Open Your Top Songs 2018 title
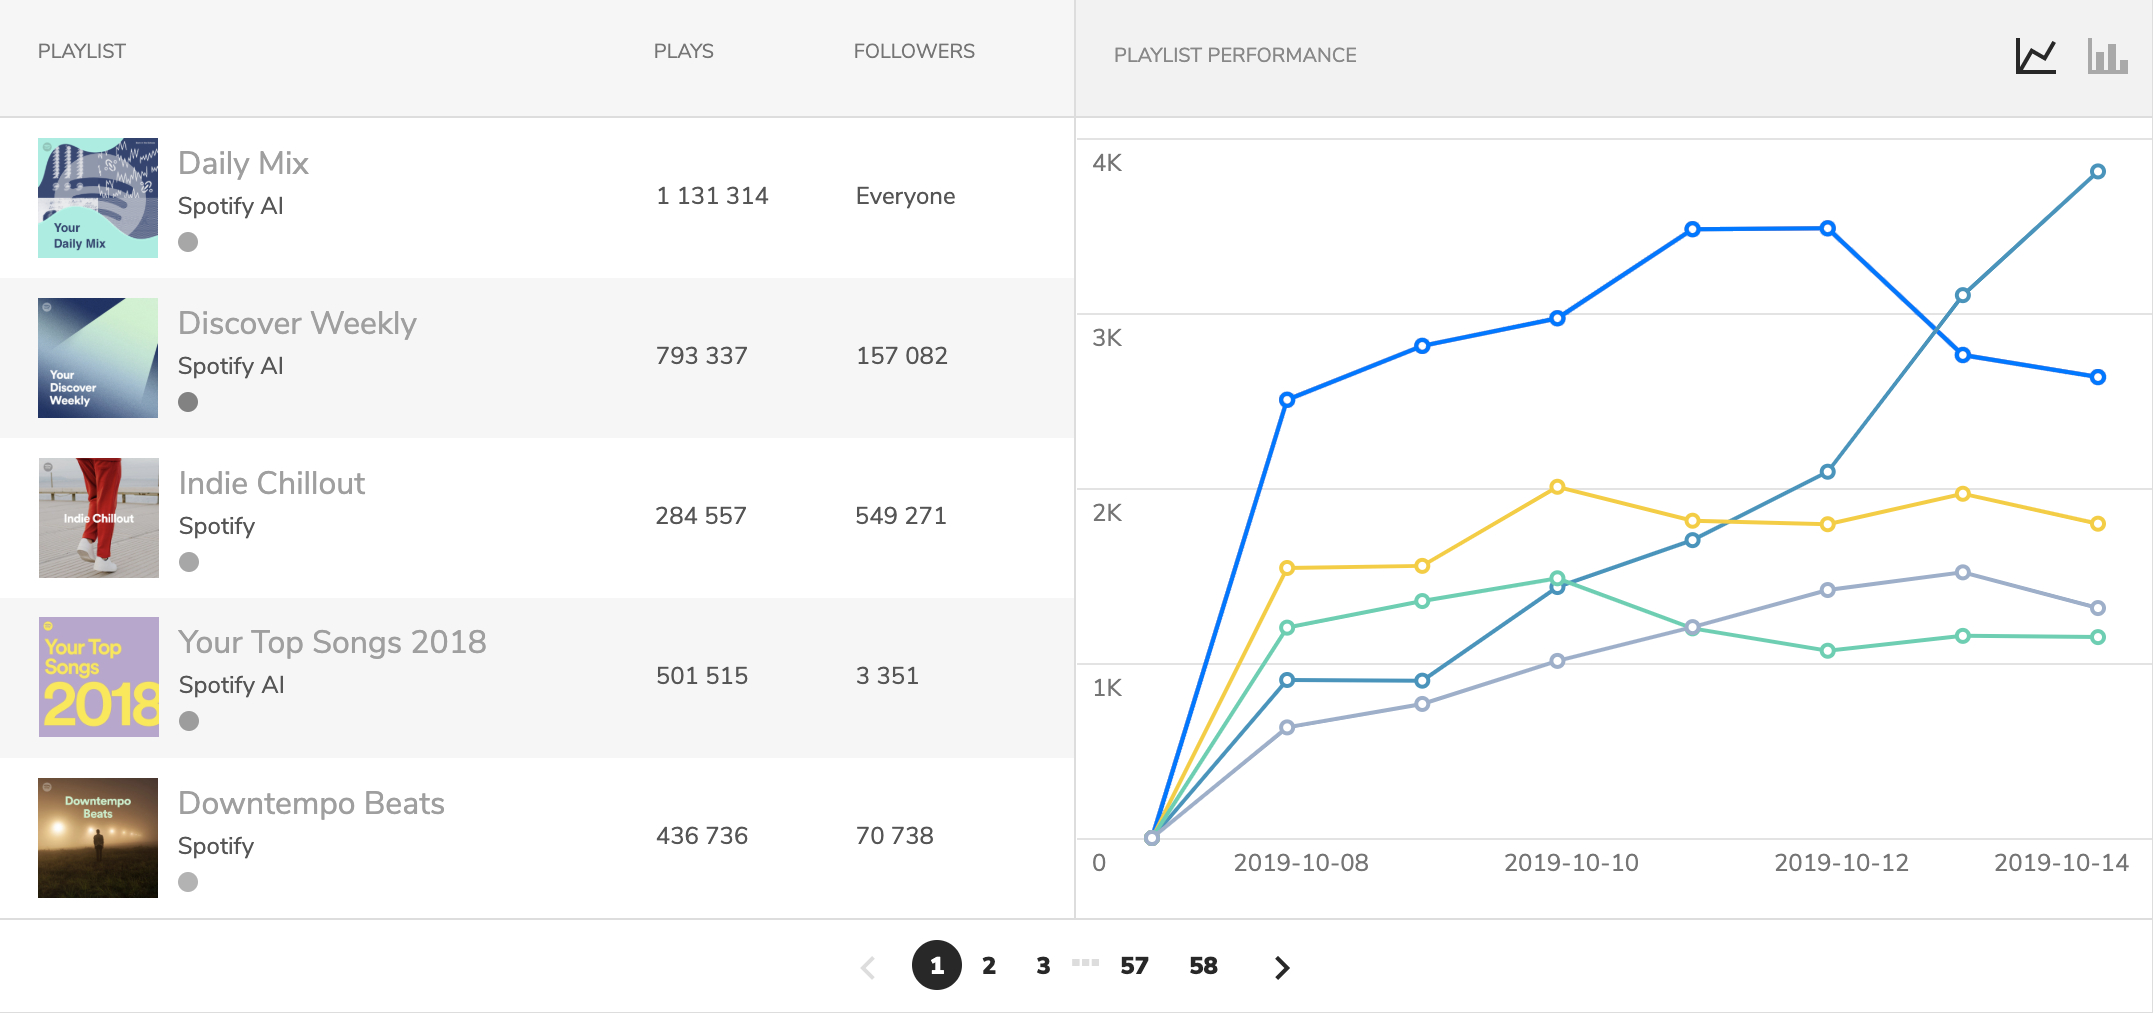The image size is (2153, 1013). tap(332, 642)
